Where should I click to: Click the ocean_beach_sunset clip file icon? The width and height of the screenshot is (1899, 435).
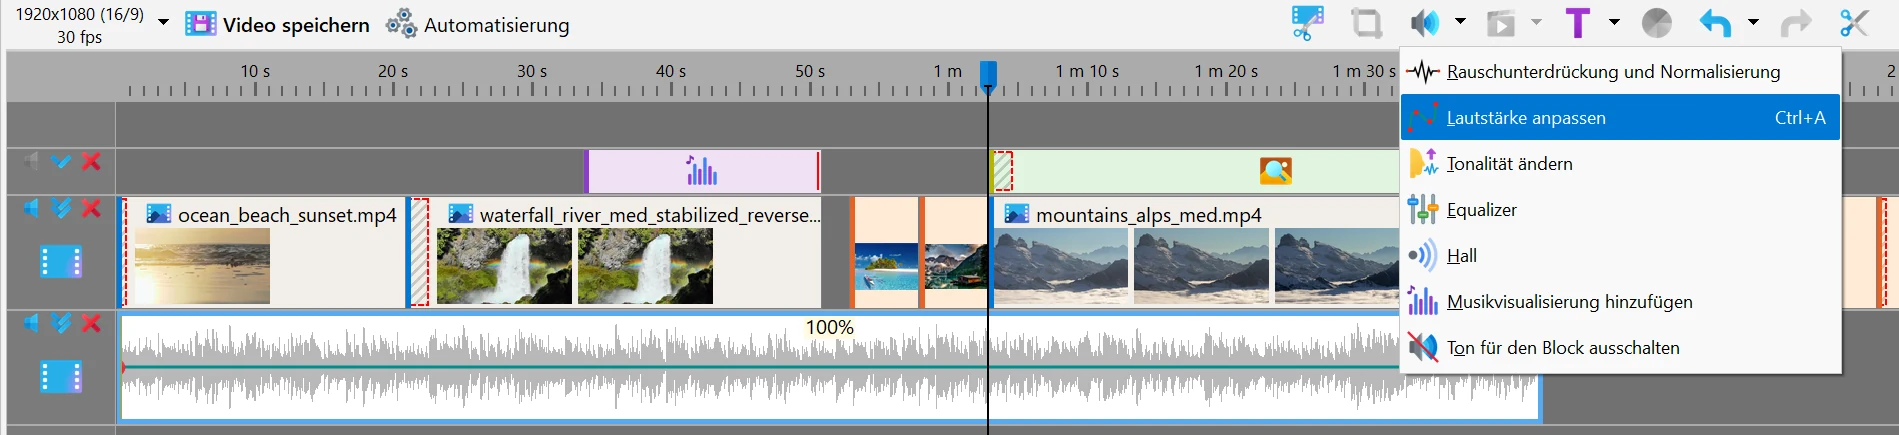tap(159, 214)
